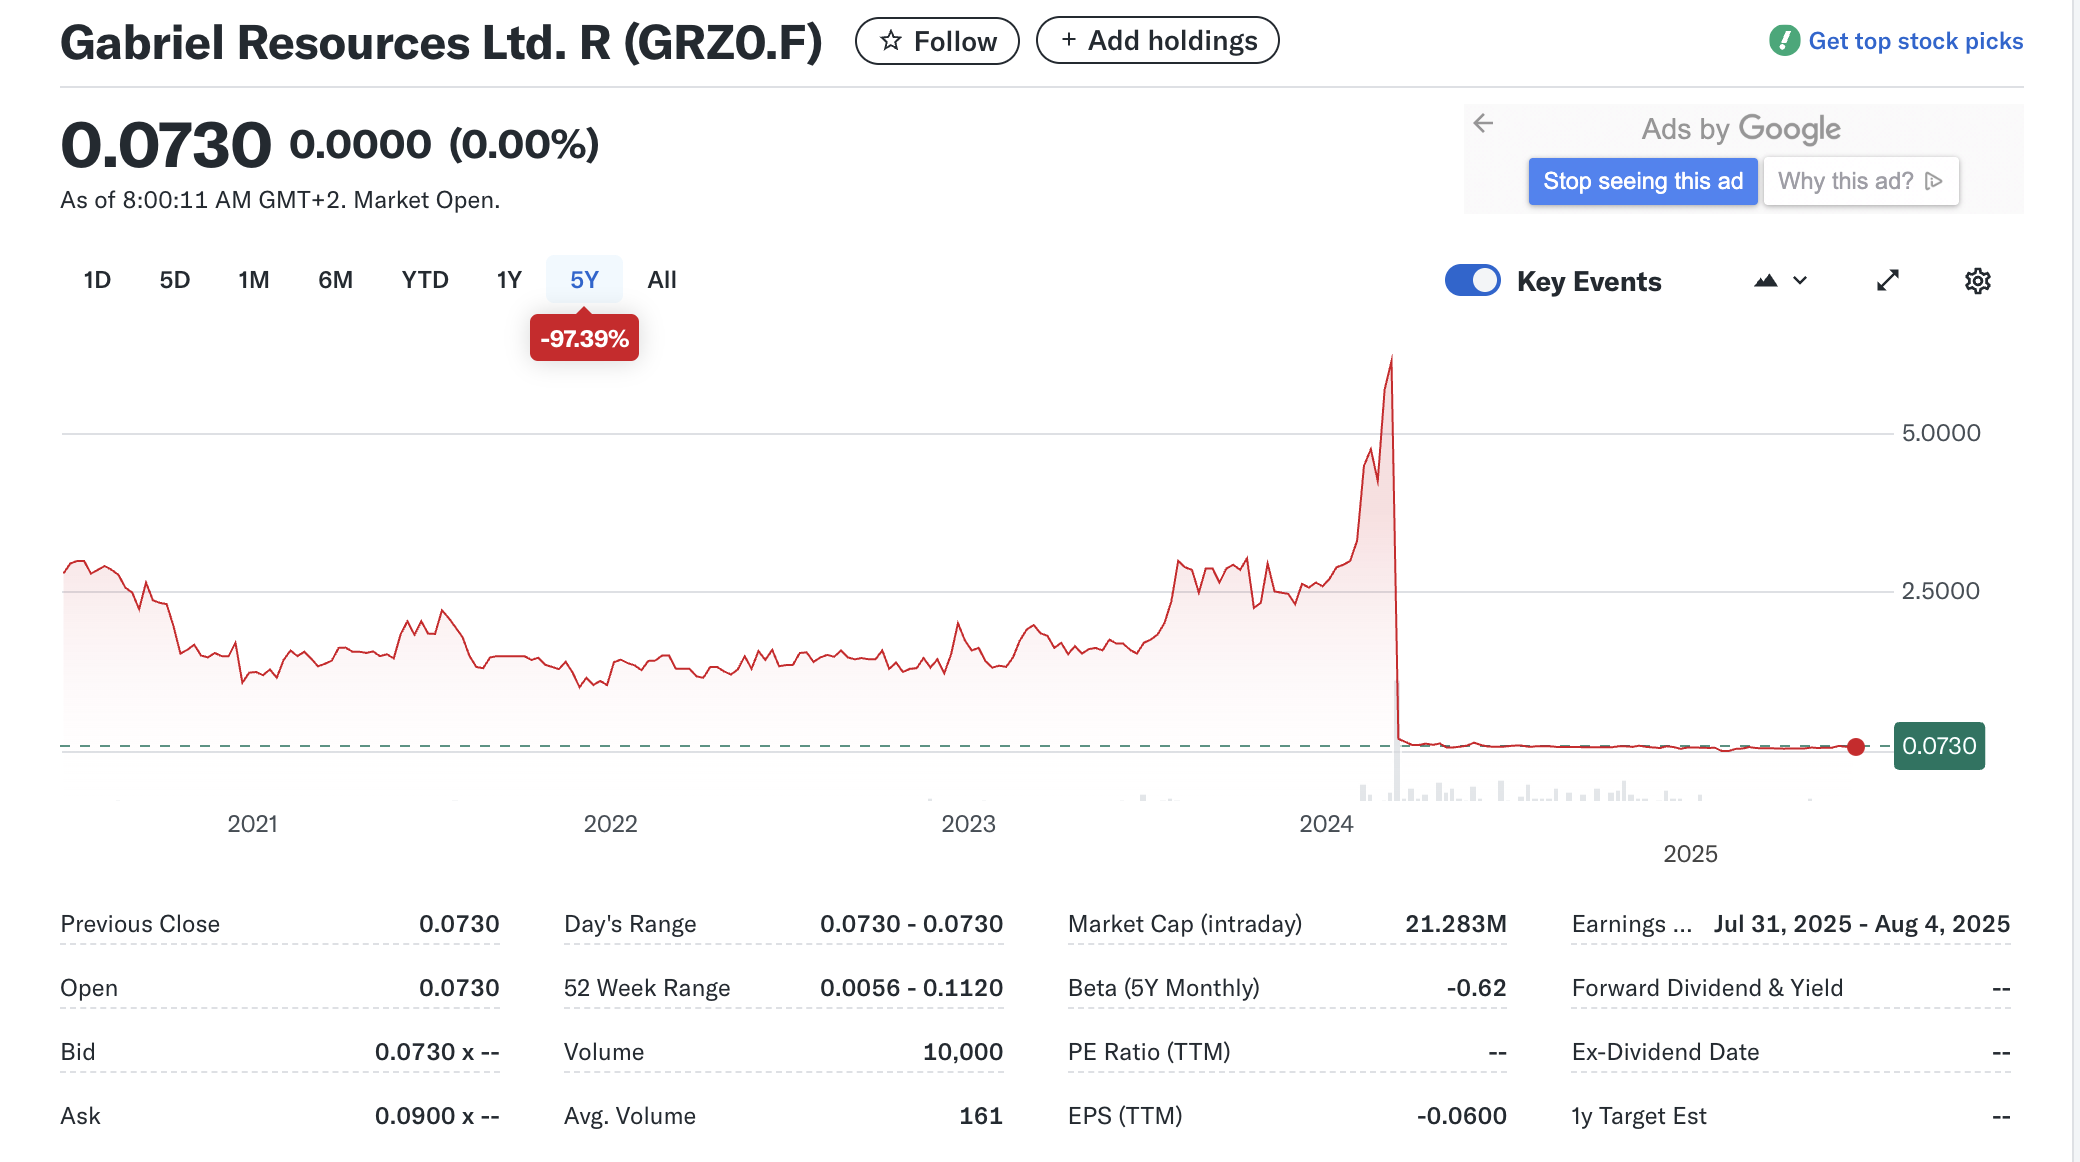The height and width of the screenshot is (1162, 2080).
Task: Open the mountain chart type icon
Action: pos(1766,281)
